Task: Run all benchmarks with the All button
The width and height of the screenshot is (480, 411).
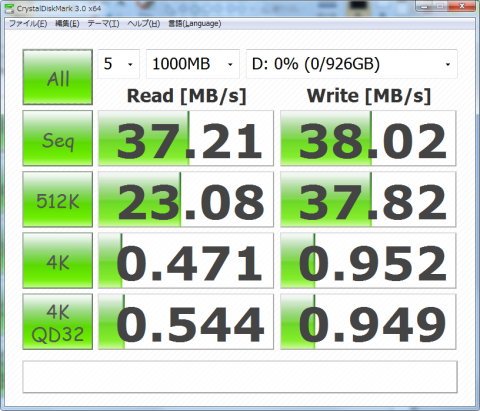Action: (58, 77)
